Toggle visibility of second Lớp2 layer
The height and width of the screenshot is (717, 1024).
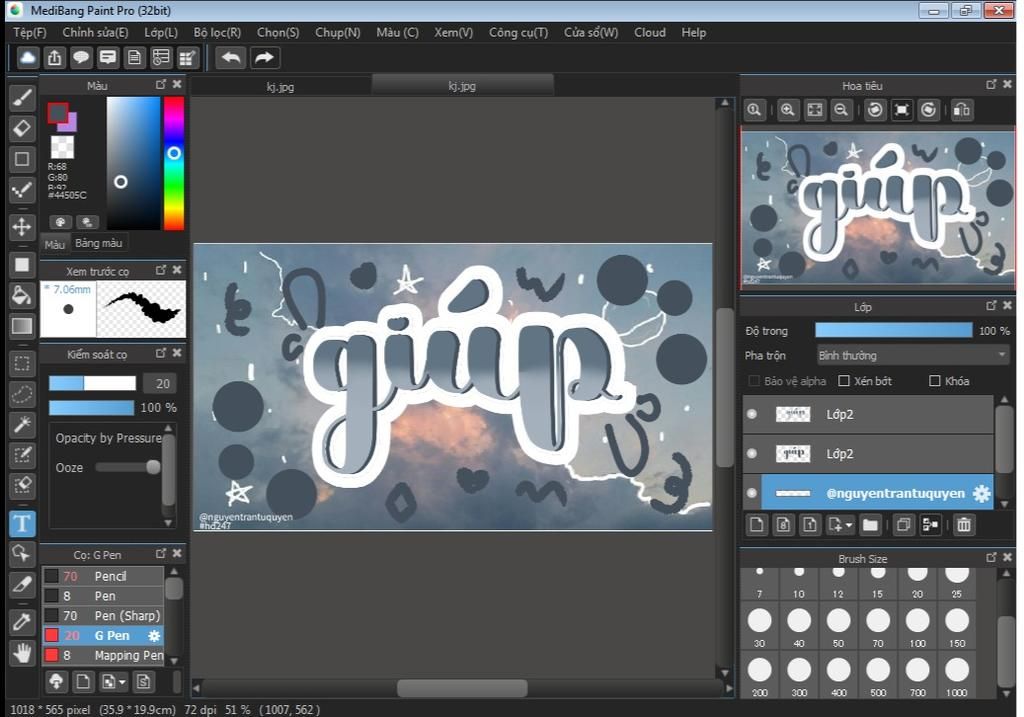pos(752,453)
